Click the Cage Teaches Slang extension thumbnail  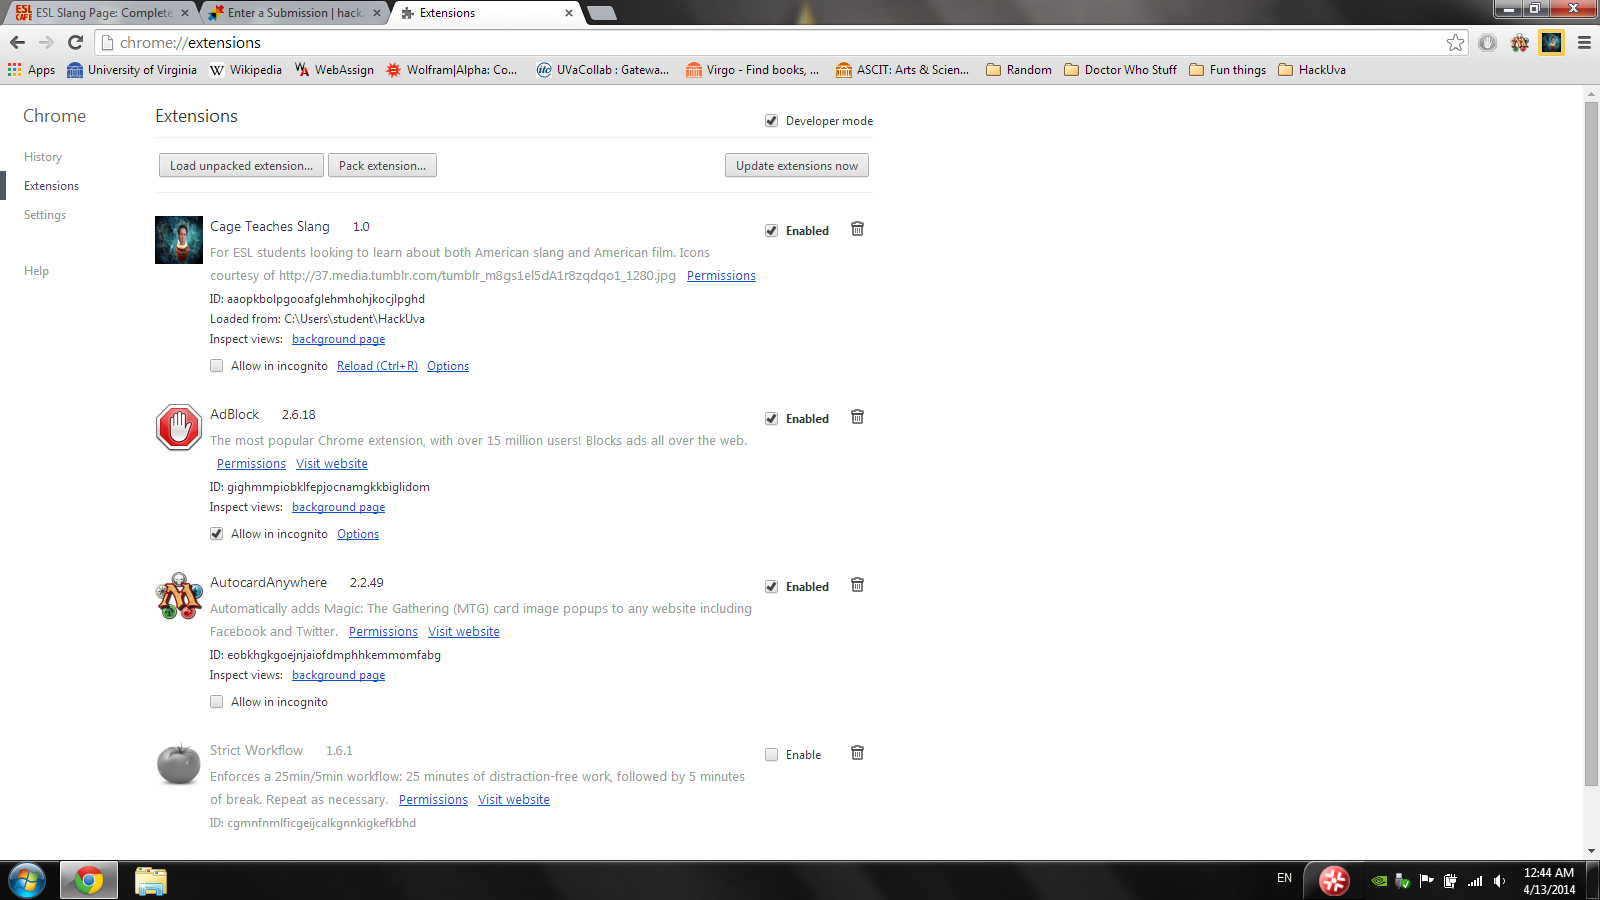[179, 240]
